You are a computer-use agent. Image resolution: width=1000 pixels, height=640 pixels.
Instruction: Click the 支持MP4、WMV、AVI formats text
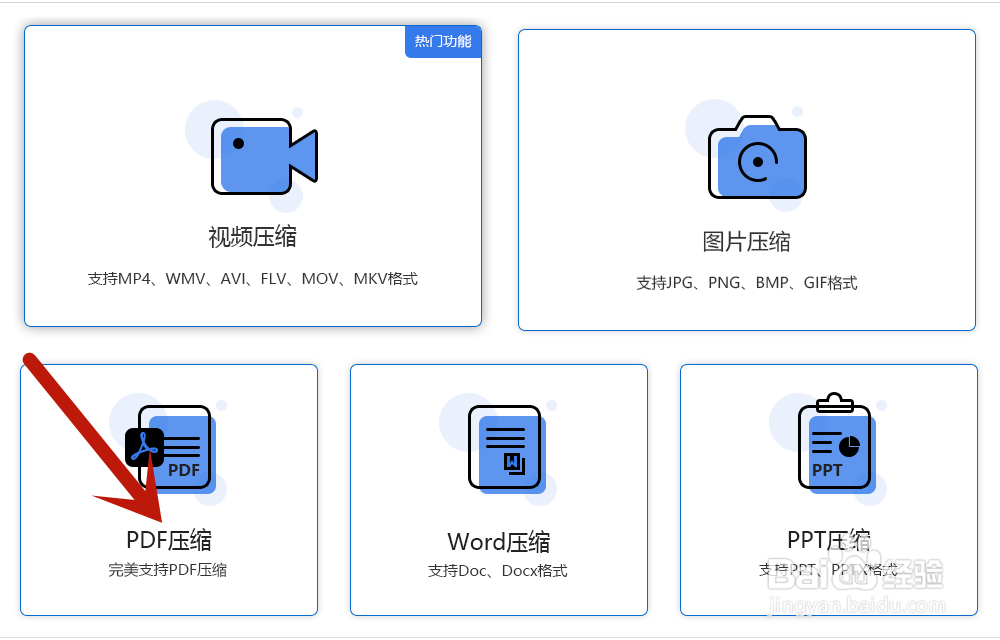point(253,279)
